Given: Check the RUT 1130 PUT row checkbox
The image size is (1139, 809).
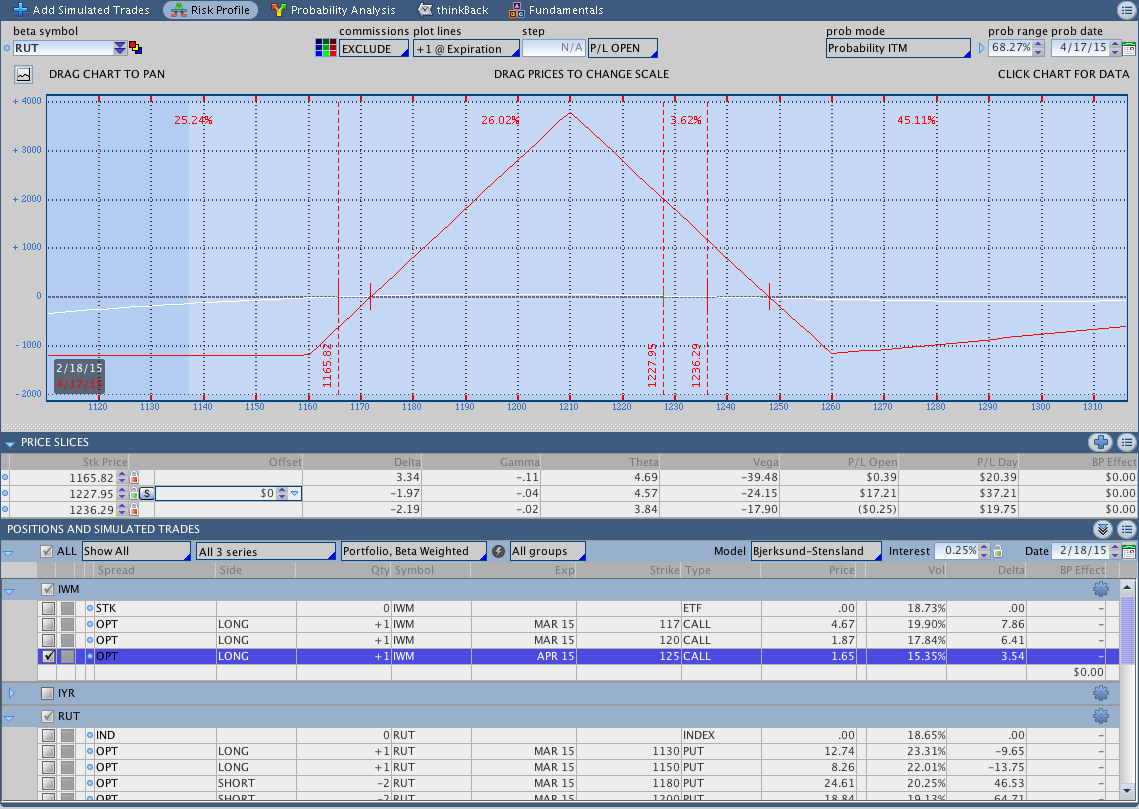Looking at the screenshot, I should 48,751.
